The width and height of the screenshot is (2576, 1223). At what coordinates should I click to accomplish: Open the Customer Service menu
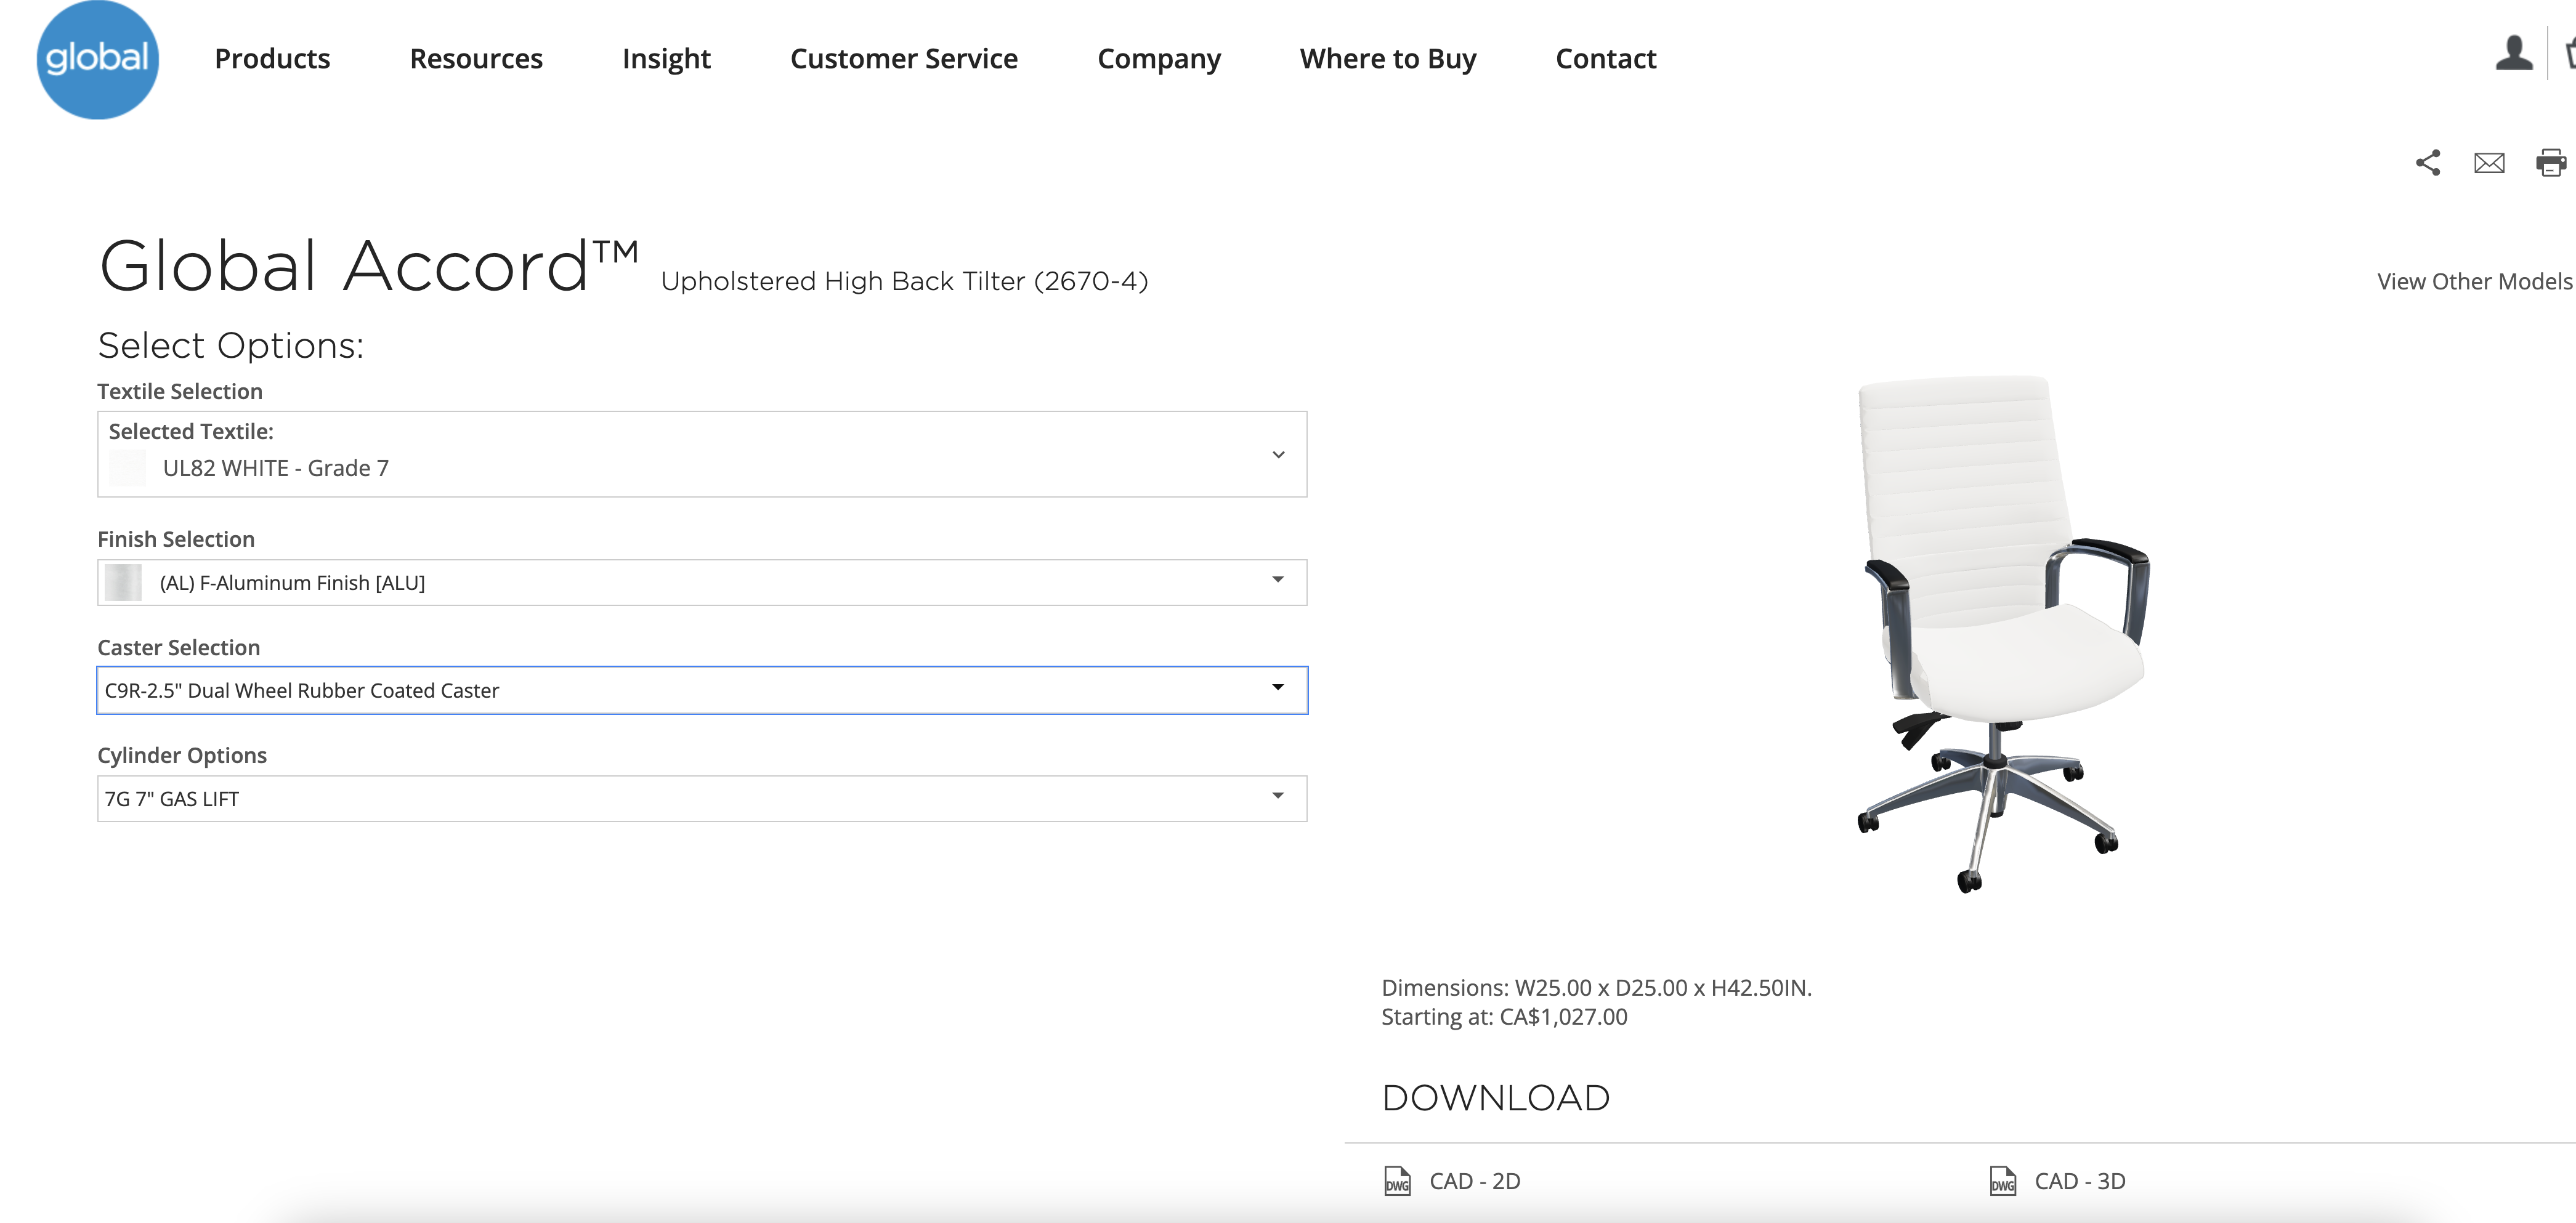(x=903, y=59)
